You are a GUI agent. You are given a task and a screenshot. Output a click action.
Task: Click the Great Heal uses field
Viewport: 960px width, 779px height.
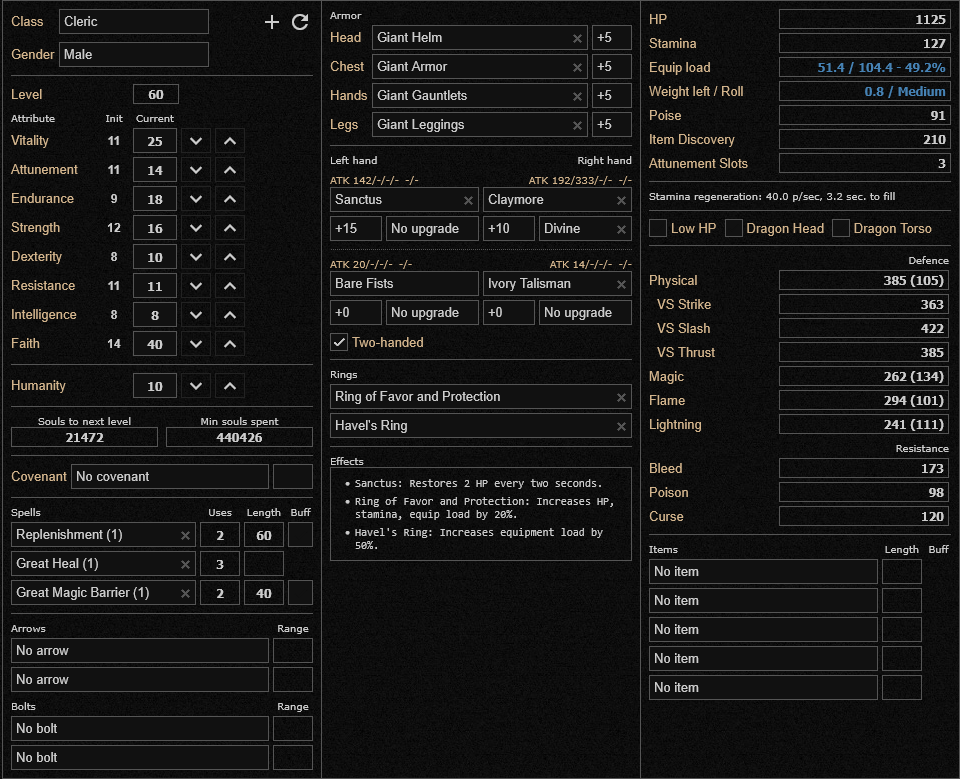pyautogui.click(x=220, y=564)
